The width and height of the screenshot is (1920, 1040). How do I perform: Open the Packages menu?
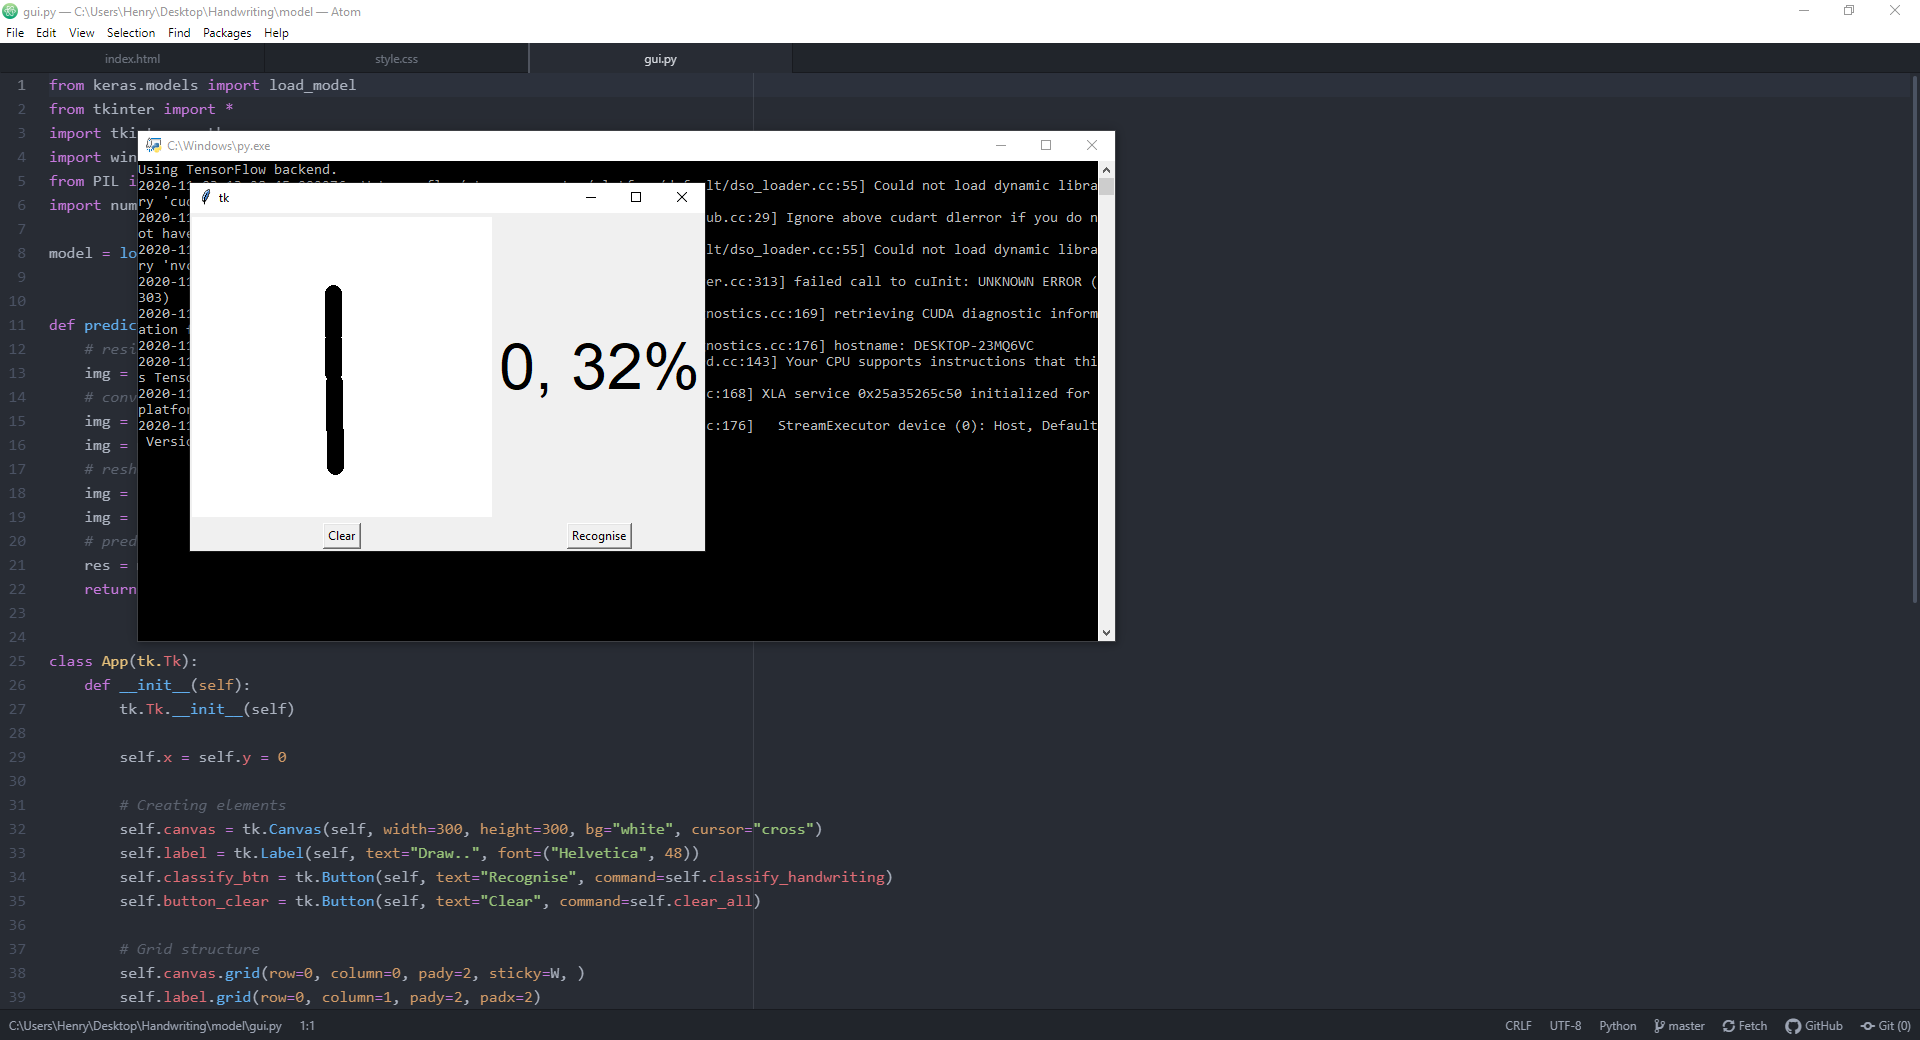(x=227, y=33)
